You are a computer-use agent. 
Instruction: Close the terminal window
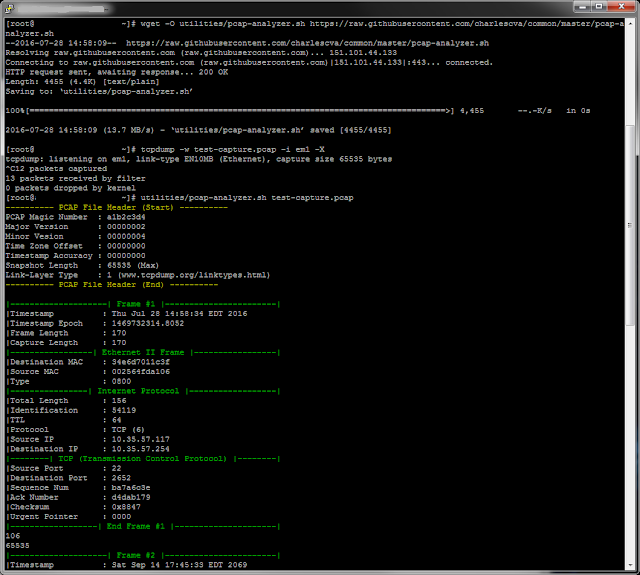click(x=621, y=7)
